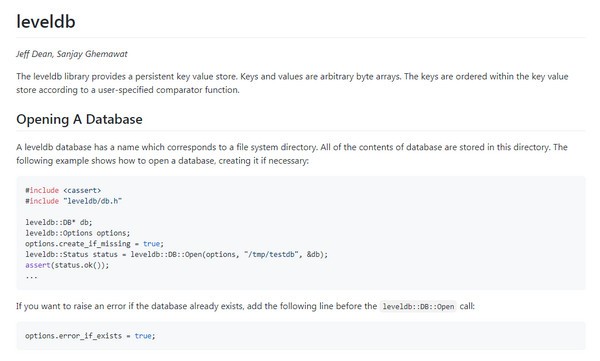Image resolution: width=600 pixels, height=361 pixels.
Task: Click the true keyword in error_if_exists line
Action: pos(143,336)
